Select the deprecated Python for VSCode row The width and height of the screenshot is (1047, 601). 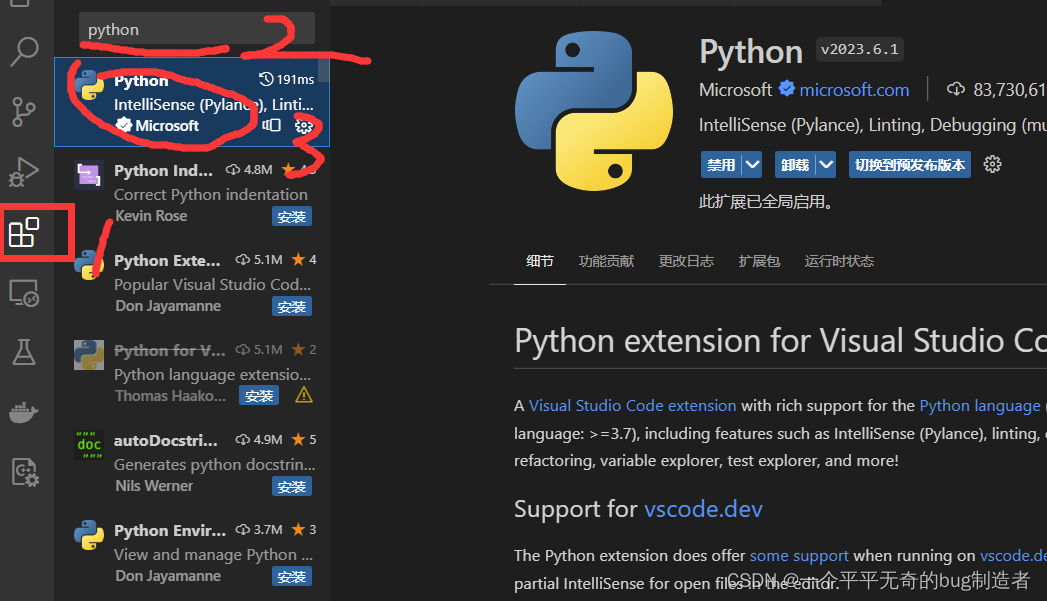(192, 373)
